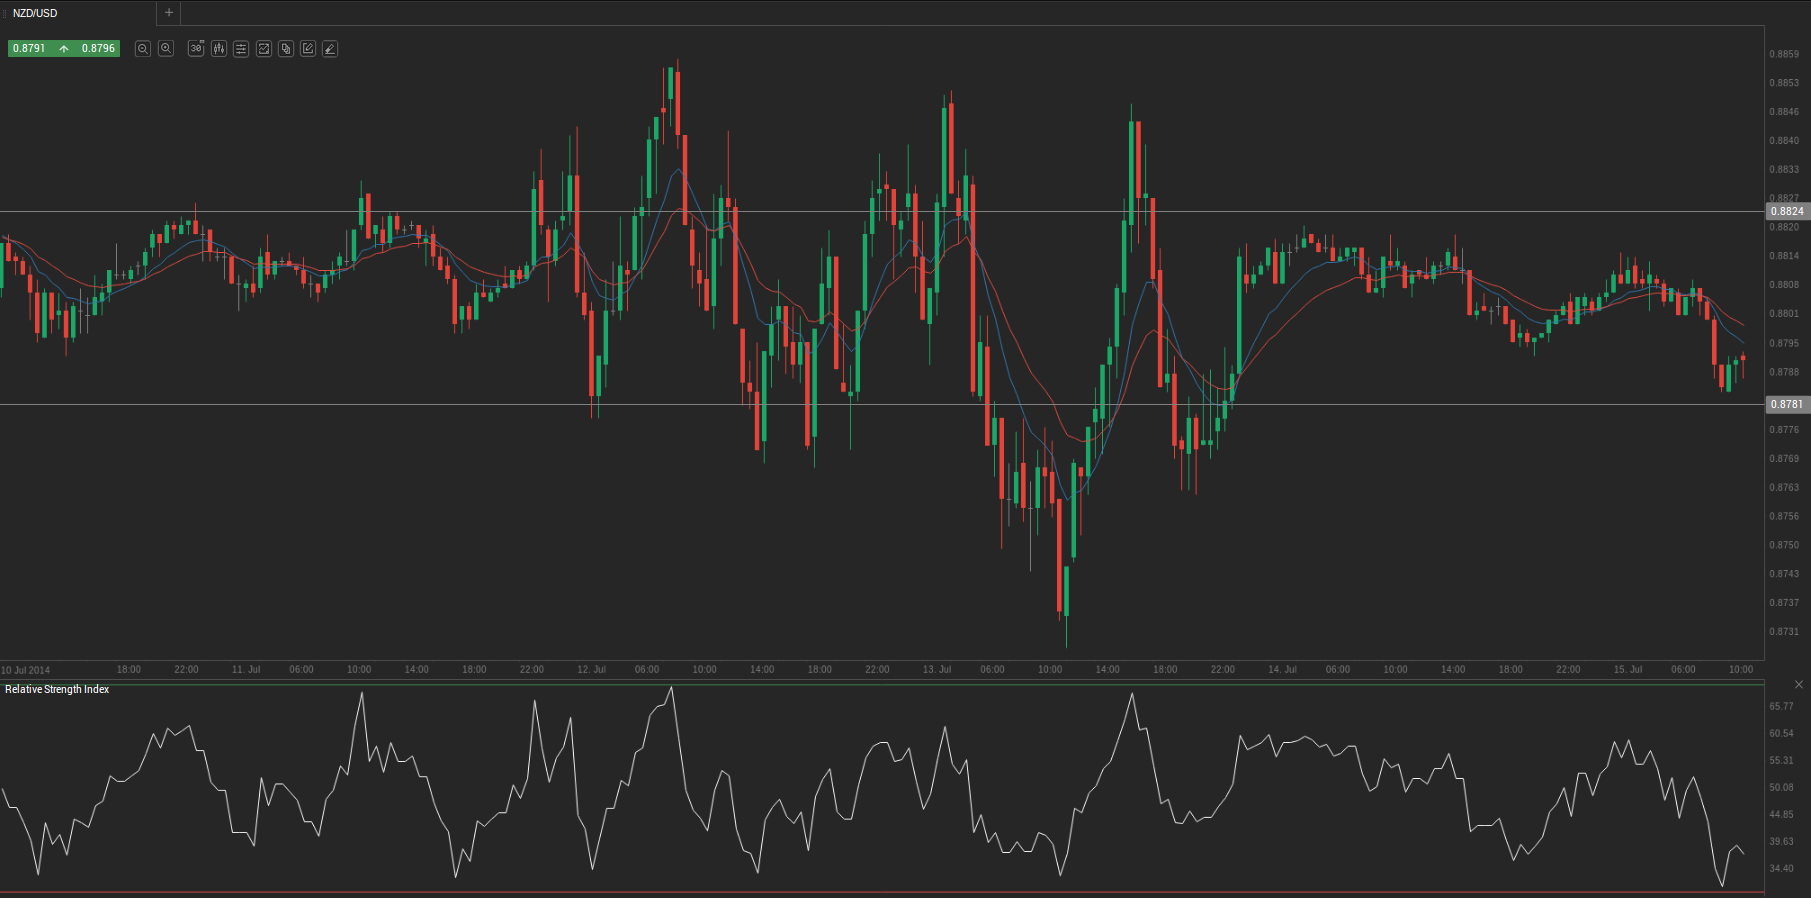This screenshot has width=1811, height=898.
Task: Select the eraser tool icon
Action: 330,49
